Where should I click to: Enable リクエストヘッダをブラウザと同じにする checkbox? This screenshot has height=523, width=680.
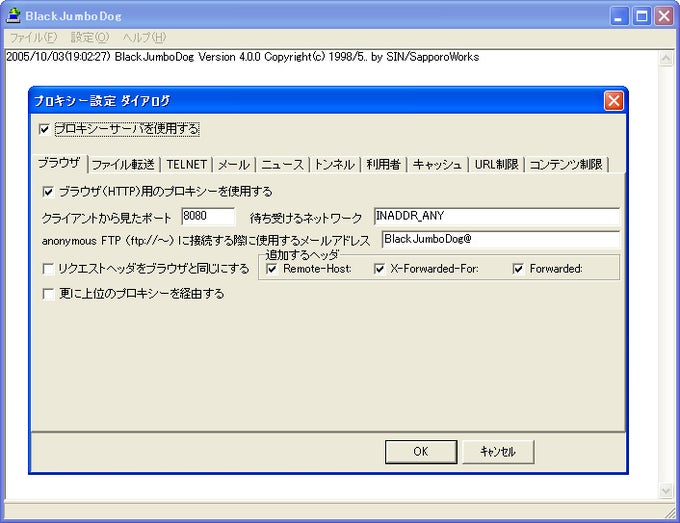pyautogui.click(x=48, y=269)
